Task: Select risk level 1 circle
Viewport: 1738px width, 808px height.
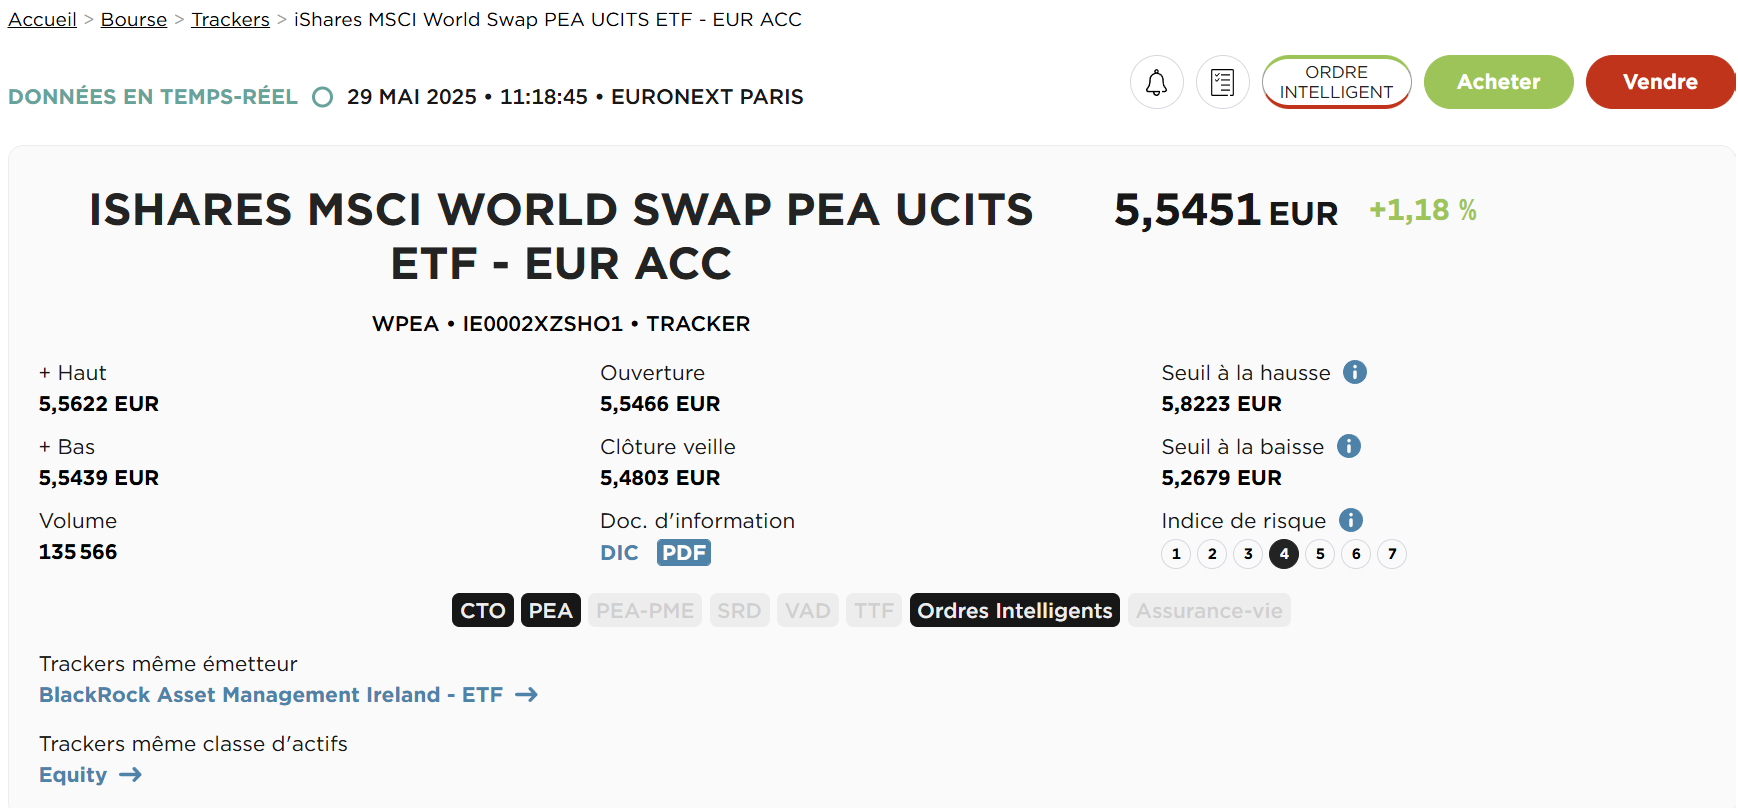Action: pos(1176,554)
